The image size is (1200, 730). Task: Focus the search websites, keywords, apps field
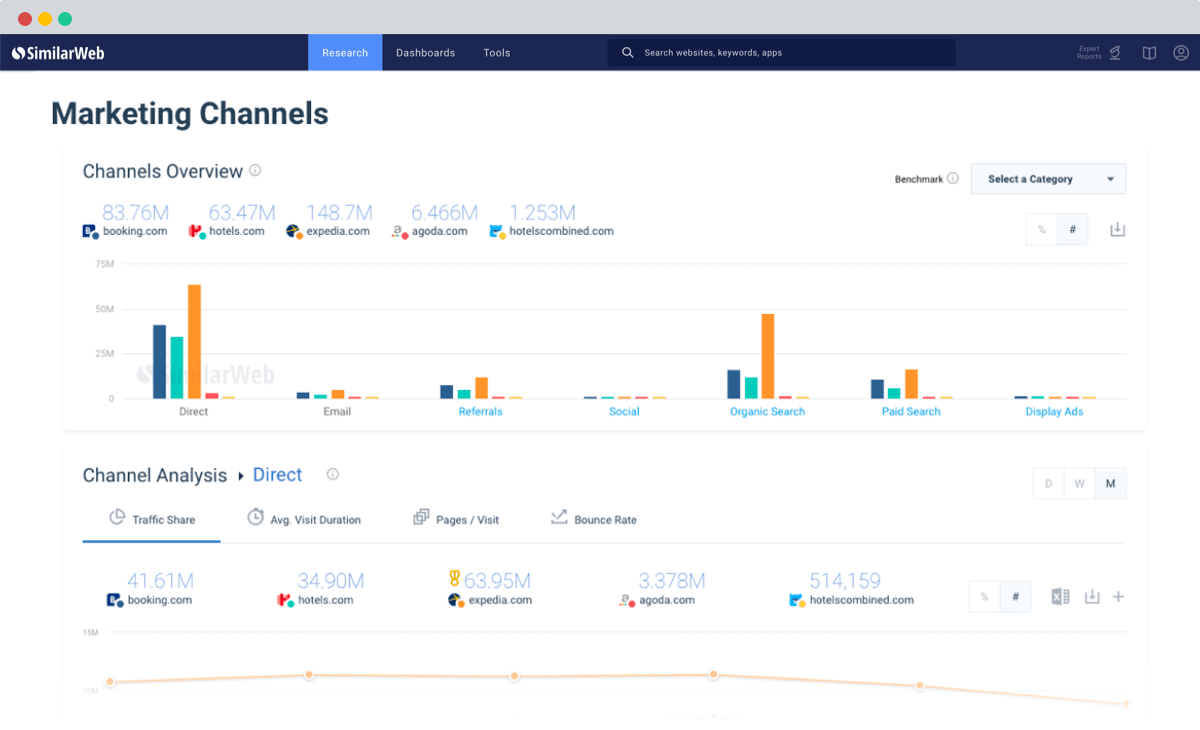[781, 53]
